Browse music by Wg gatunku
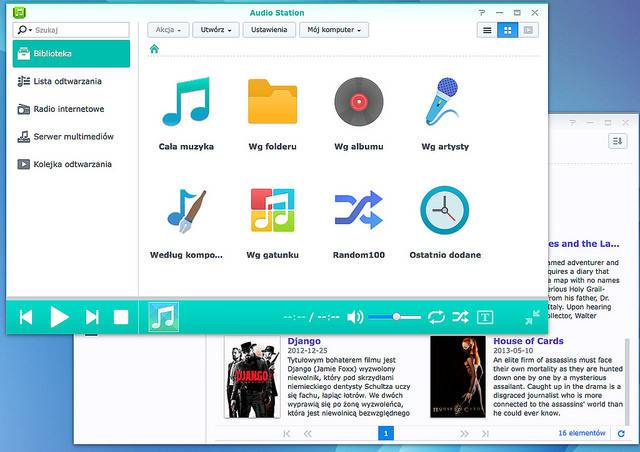Viewport: 640px width, 452px height. coord(272,221)
